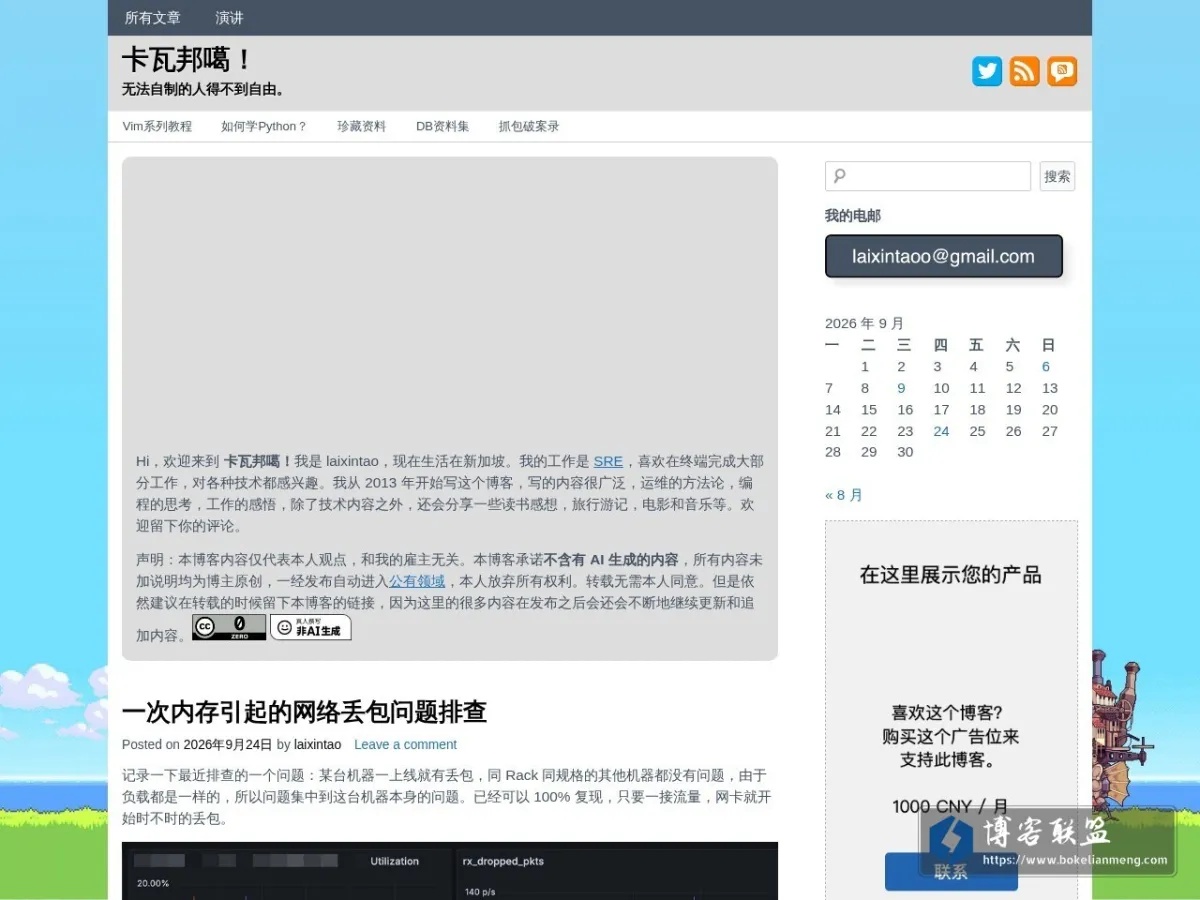Open the orange RSS feed icon
The width and height of the screenshot is (1200, 900).
pos(1025,71)
